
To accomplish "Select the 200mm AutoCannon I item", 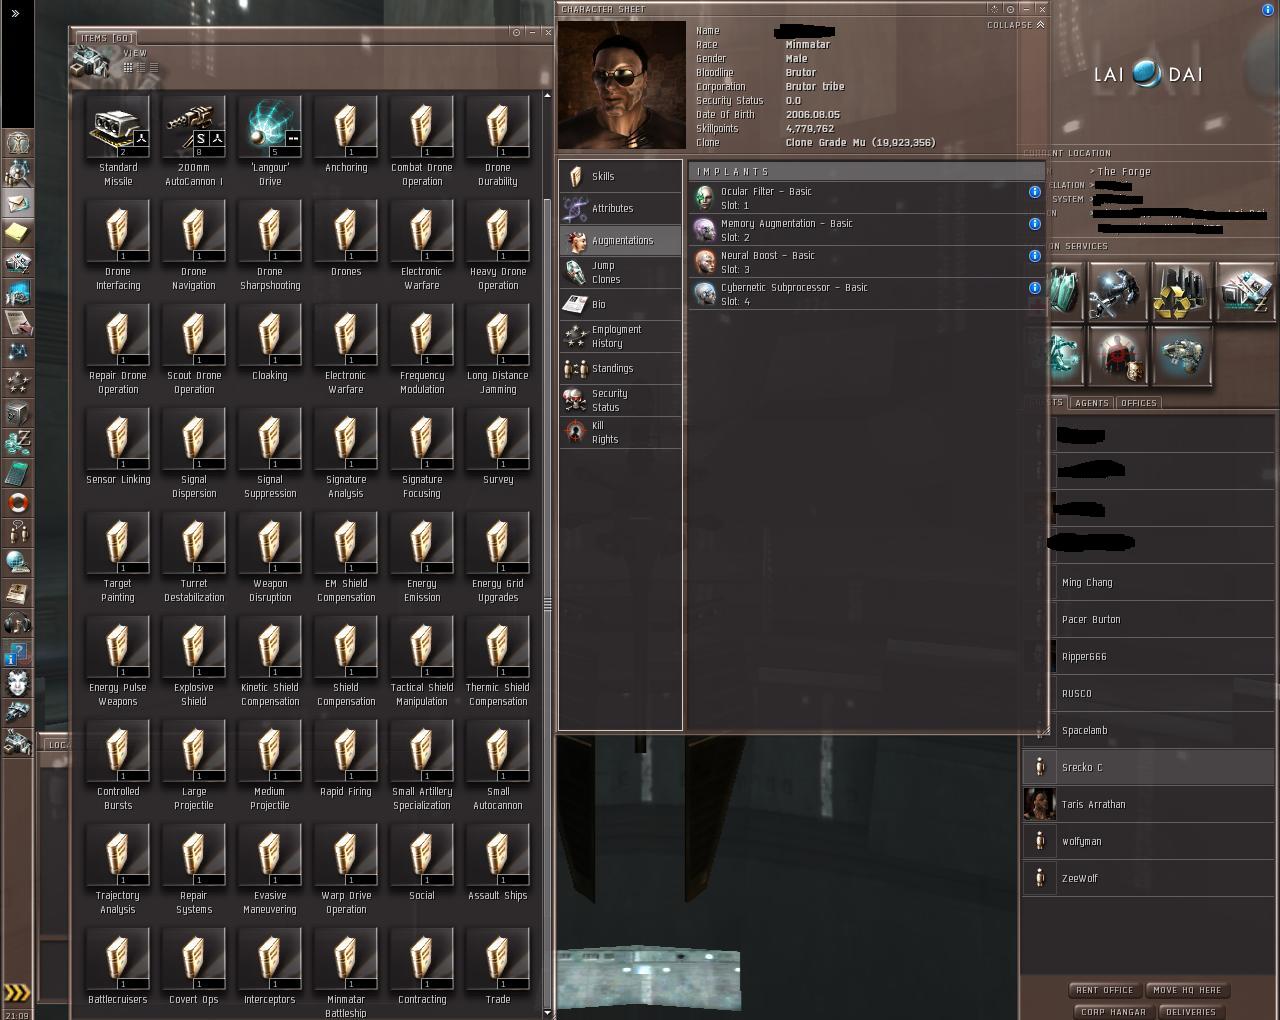I will pyautogui.click(x=194, y=142).
